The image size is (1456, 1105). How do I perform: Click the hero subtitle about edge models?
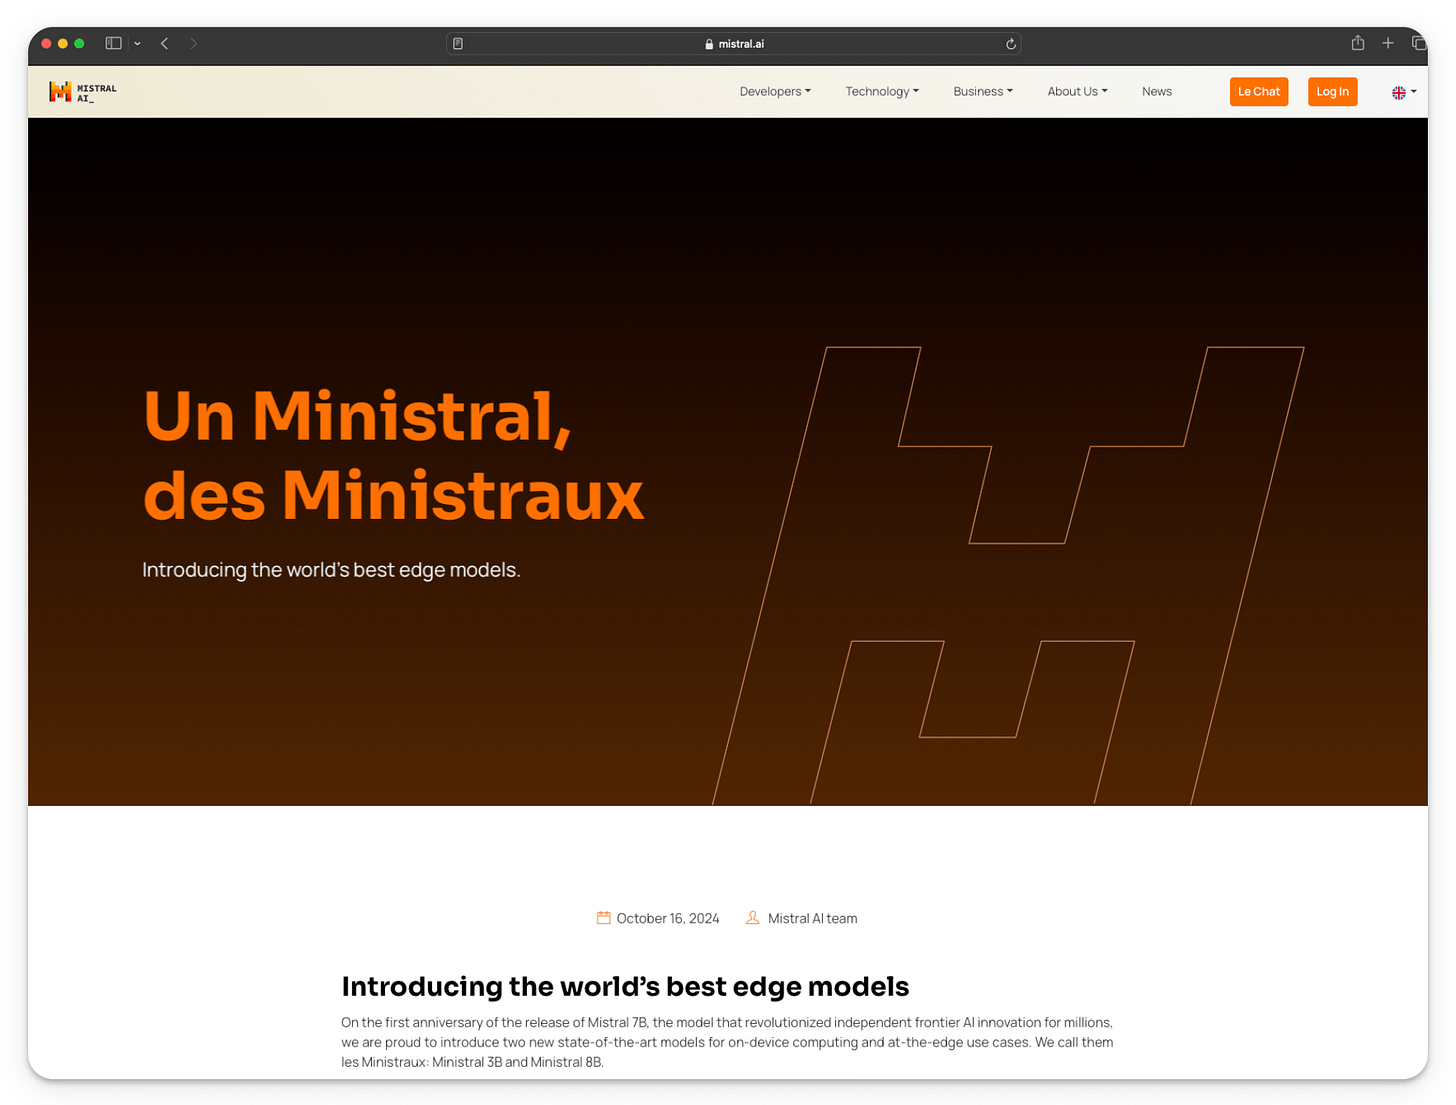(331, 570)
